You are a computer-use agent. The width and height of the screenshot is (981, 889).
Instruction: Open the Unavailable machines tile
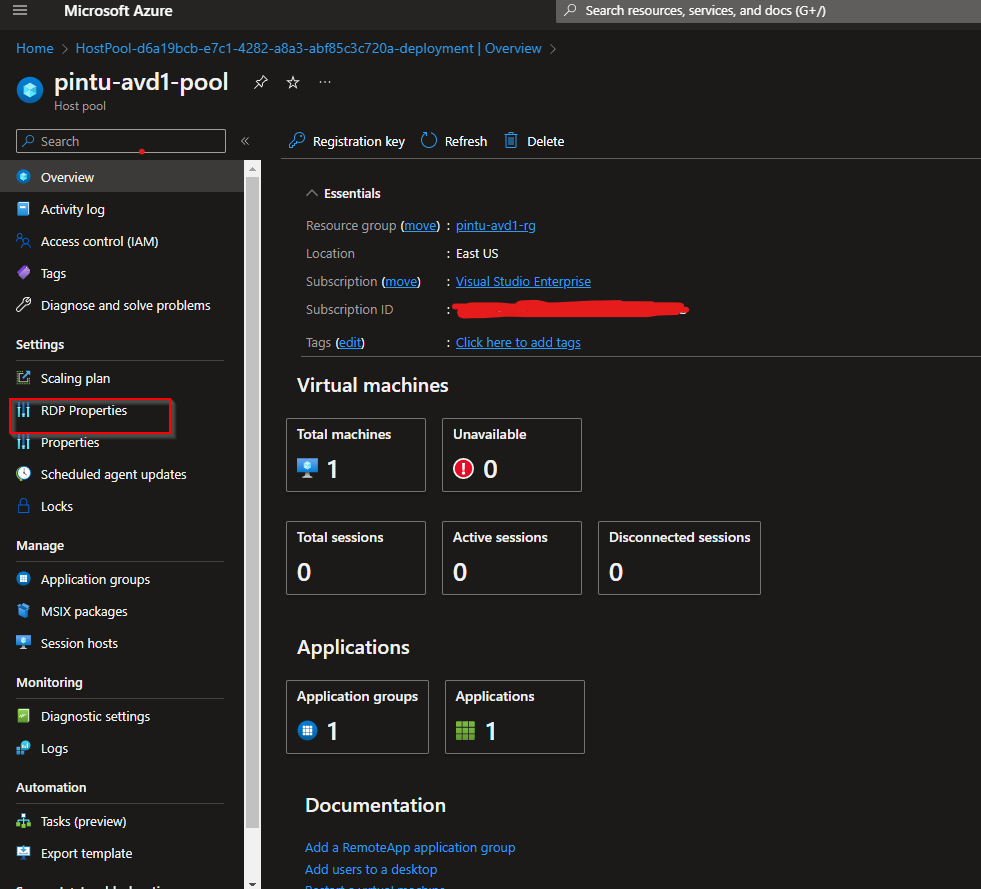click(512, 455)
